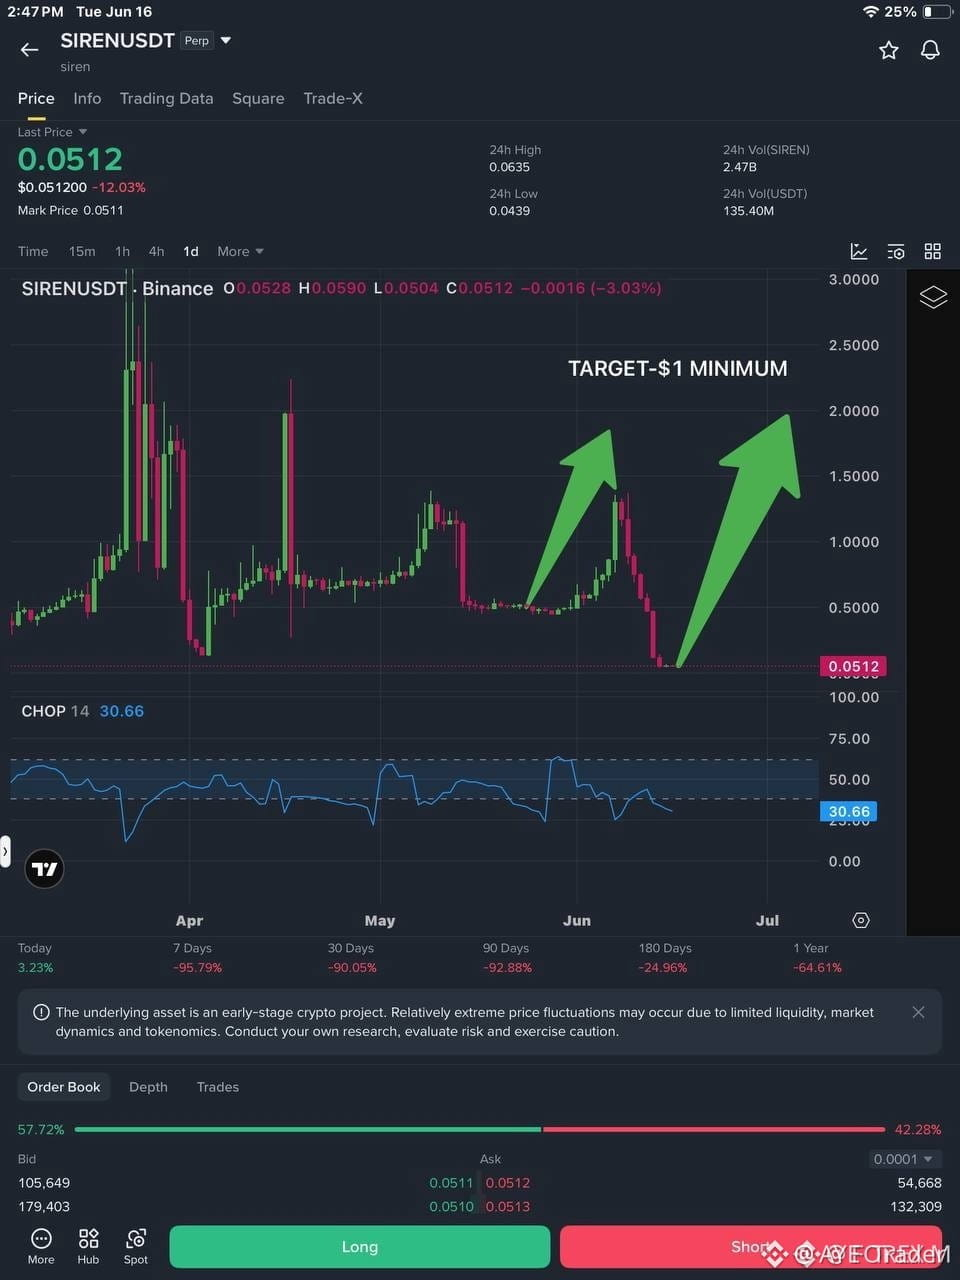Select the 7 Days performance range
960x1280 pixels.
(197, 957)
